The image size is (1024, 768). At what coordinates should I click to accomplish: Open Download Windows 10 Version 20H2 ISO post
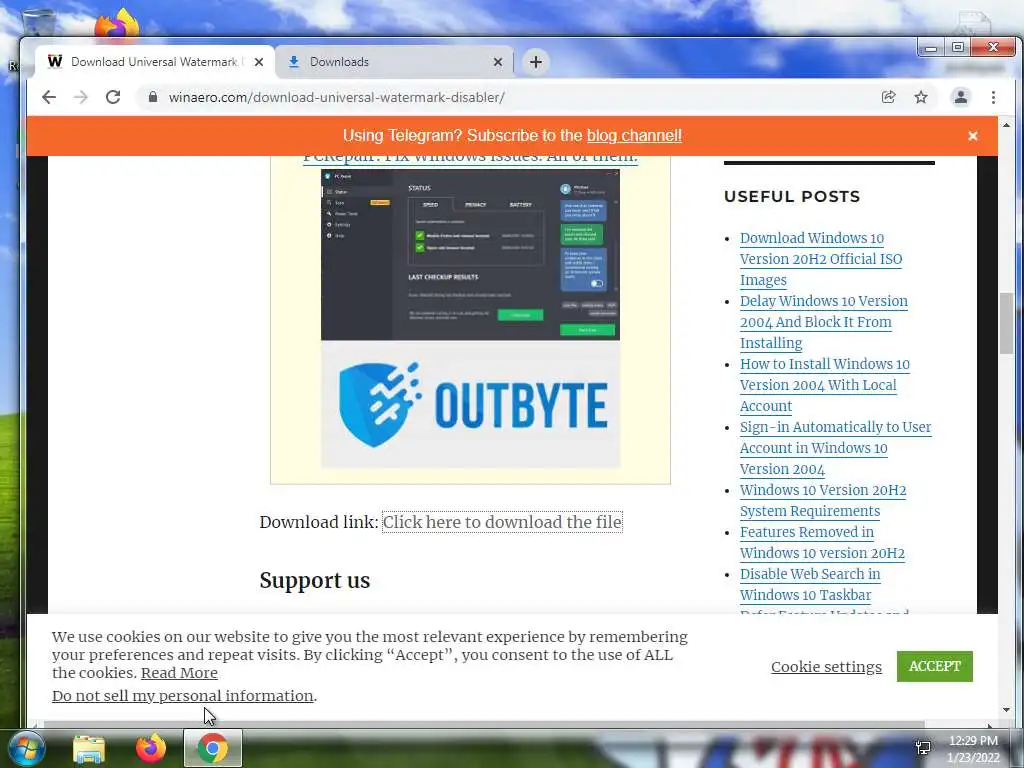tap(821, 259)
